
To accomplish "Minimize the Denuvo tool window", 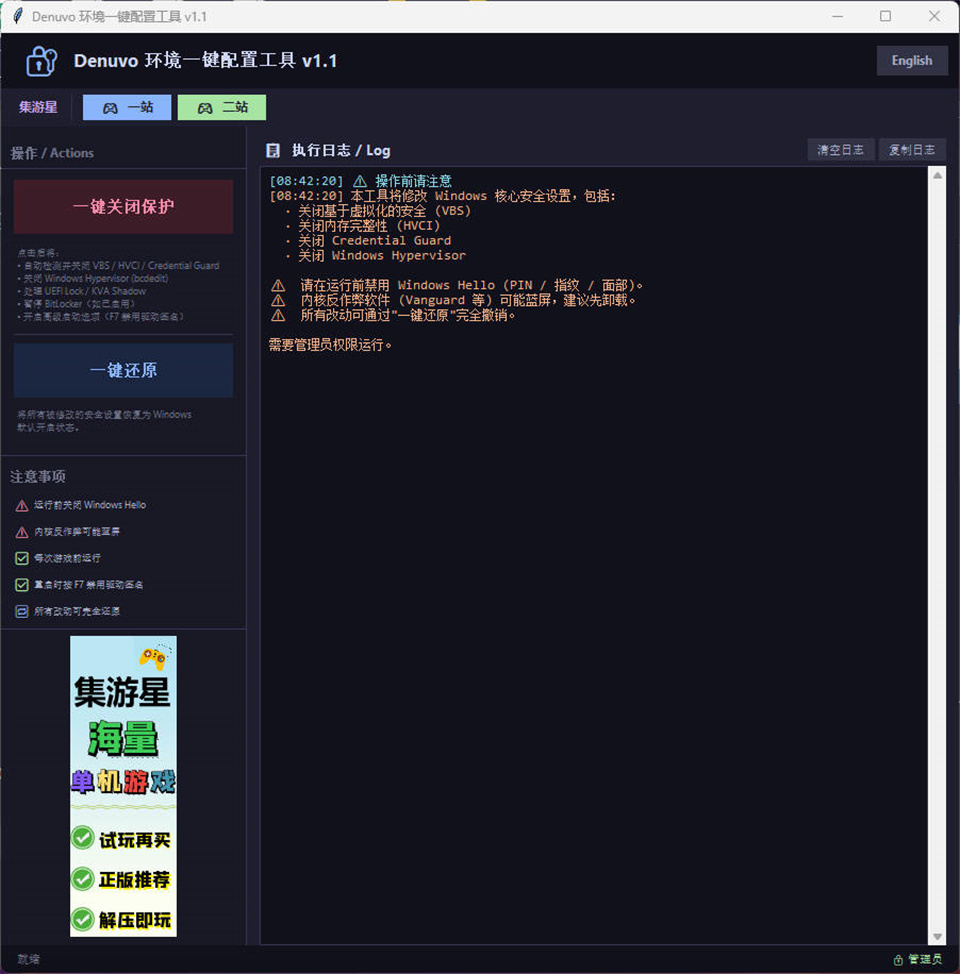I will 838,16.
